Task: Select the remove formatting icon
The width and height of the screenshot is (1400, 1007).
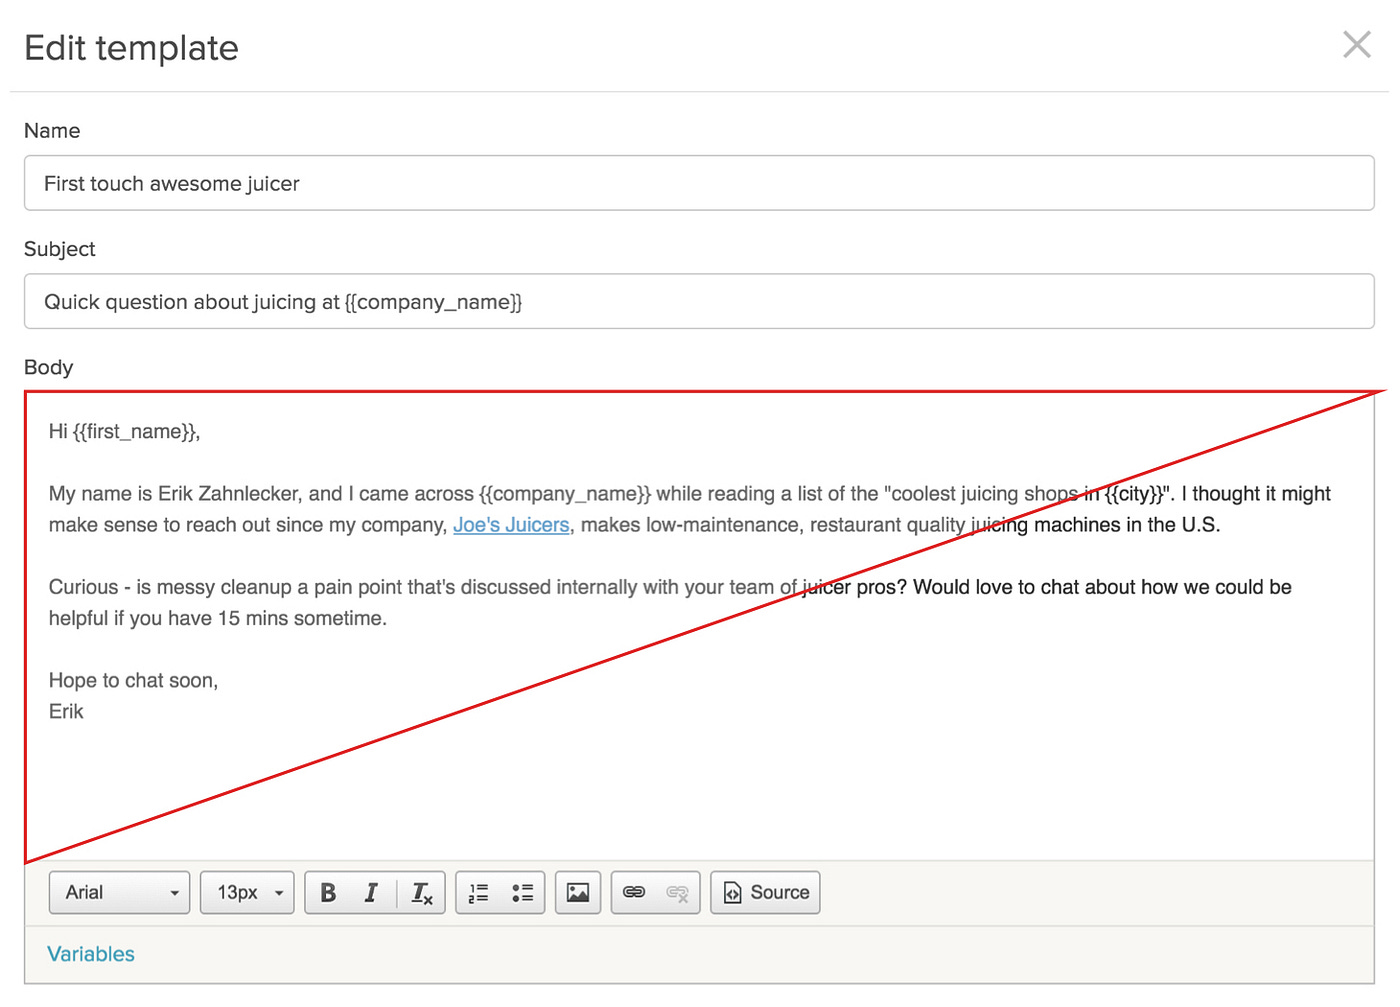Action: [421, 892]
